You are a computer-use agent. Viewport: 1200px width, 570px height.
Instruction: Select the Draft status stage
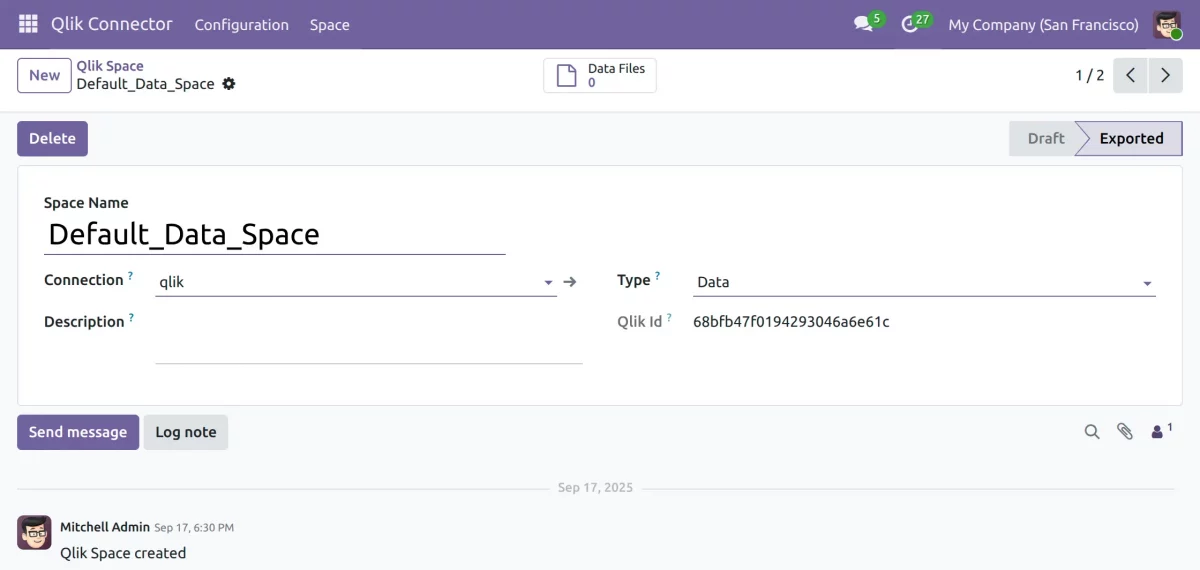[1045, 139]
